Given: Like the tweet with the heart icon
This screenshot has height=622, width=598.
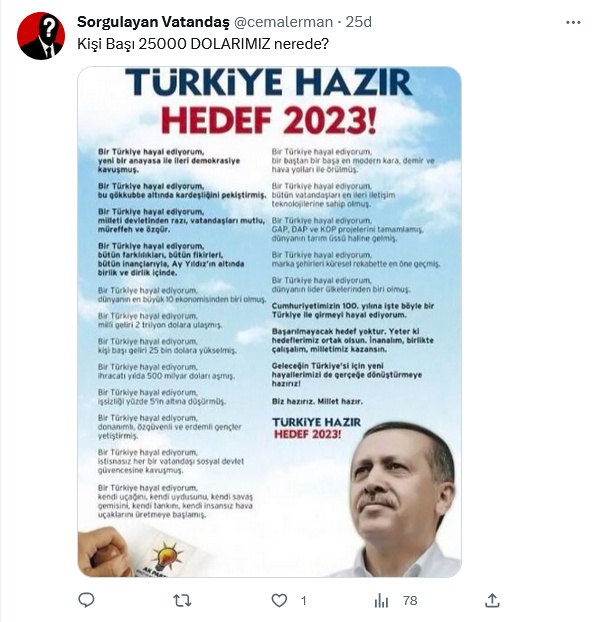Looking at the screenshot, I should click(279, 601).
